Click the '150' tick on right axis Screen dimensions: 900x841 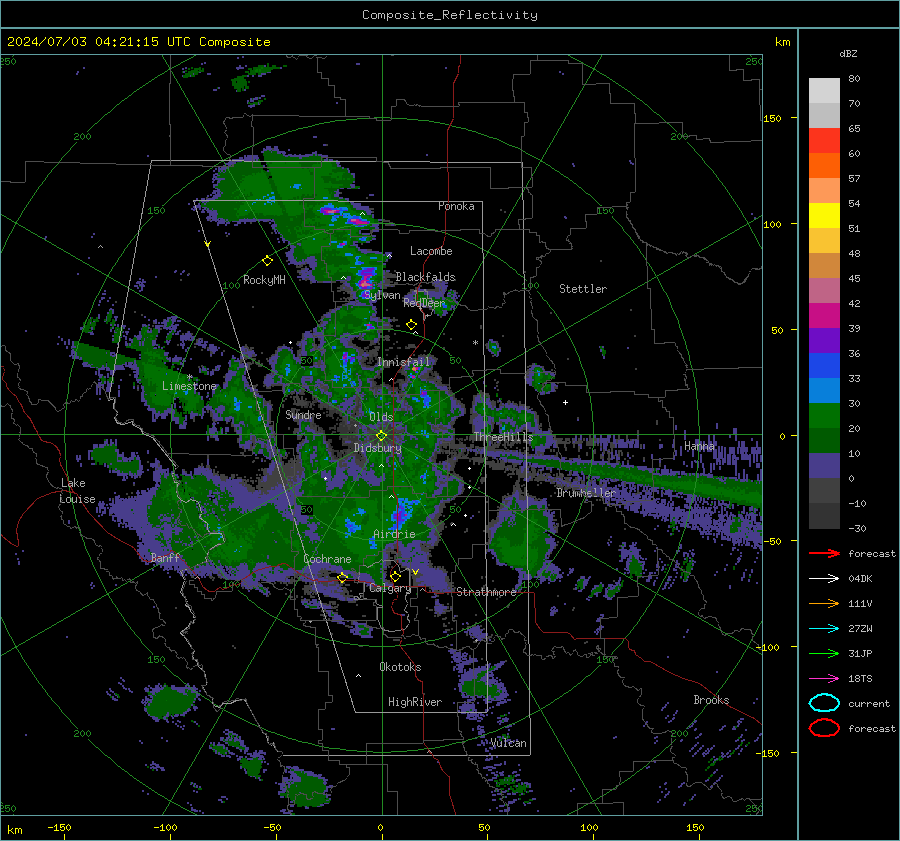[x=772, y=118]
